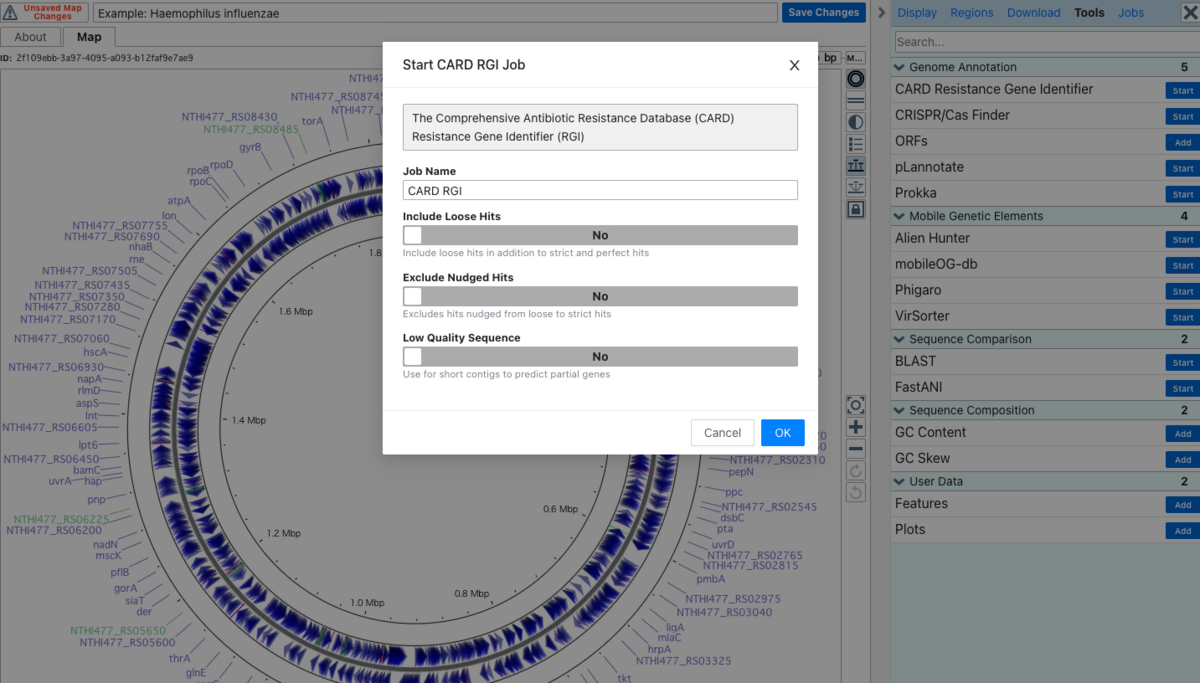This screenshot has height=683, width=1200.
Task: Close the Start CARD RGI Job dialog
Action: tap(794, 65)
